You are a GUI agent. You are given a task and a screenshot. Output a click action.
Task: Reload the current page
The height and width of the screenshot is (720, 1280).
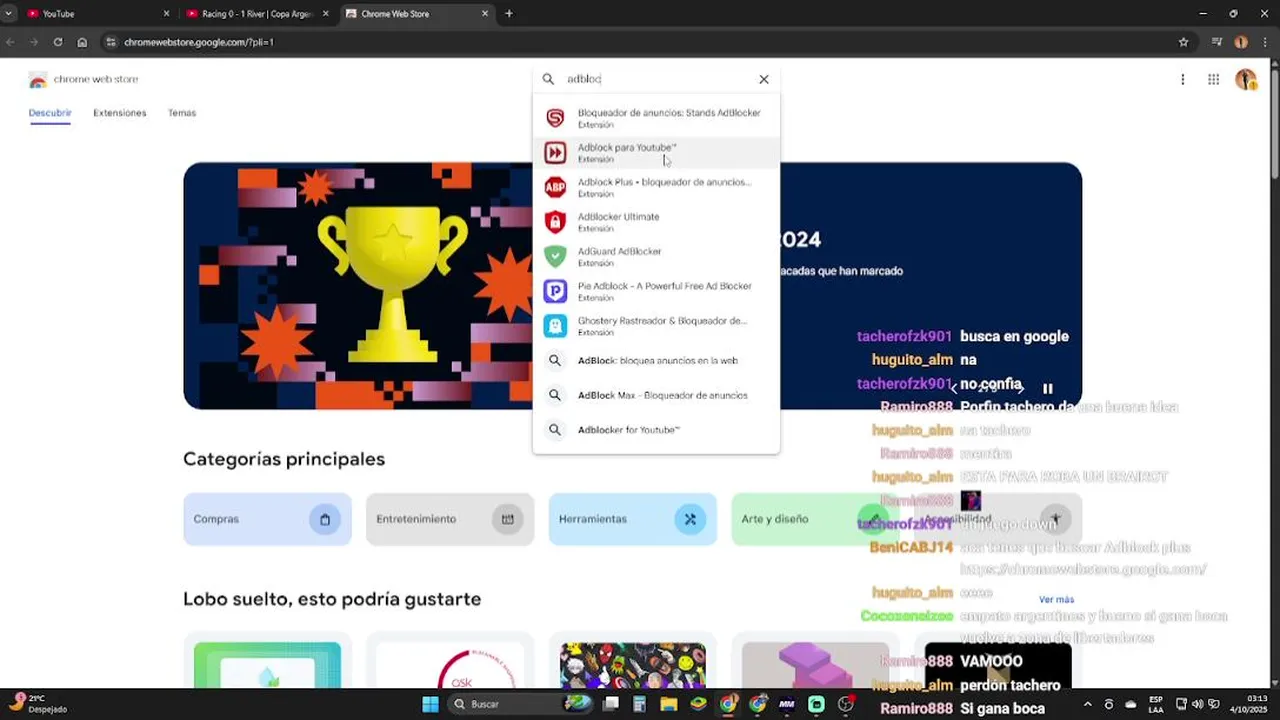(58, 42)
